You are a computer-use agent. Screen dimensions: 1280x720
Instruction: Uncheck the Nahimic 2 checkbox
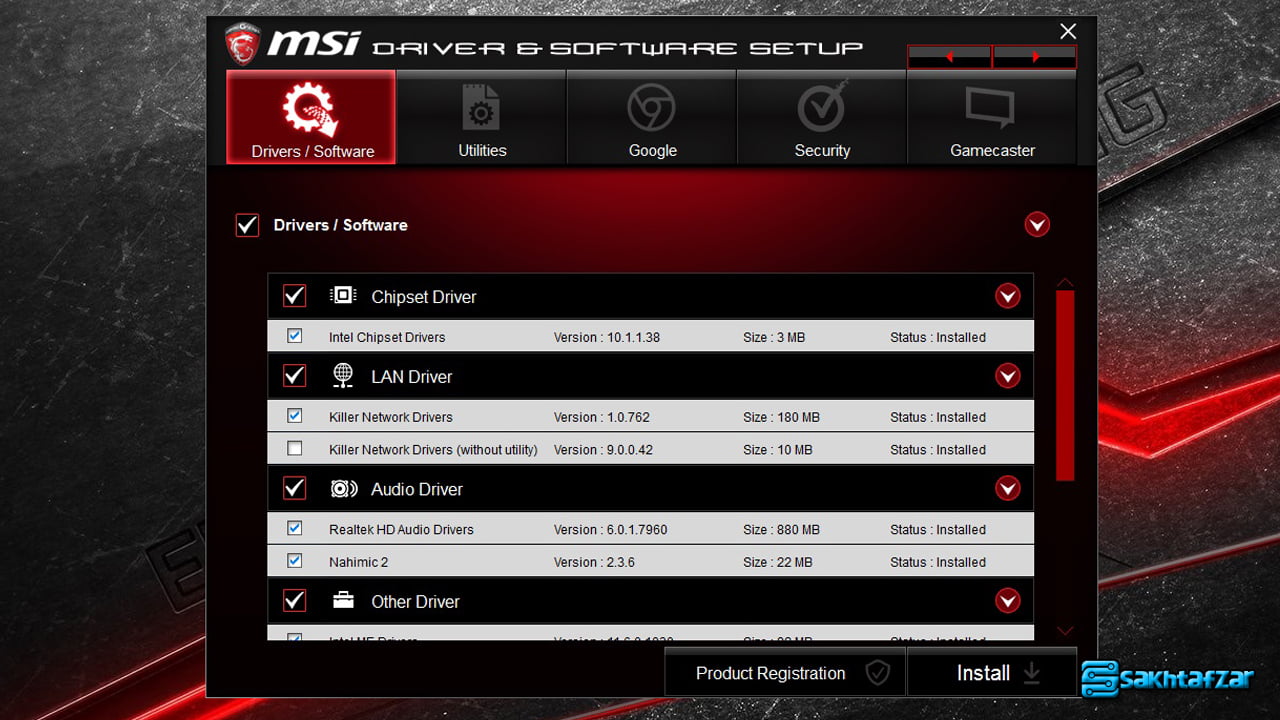click(x=294, y=561)
